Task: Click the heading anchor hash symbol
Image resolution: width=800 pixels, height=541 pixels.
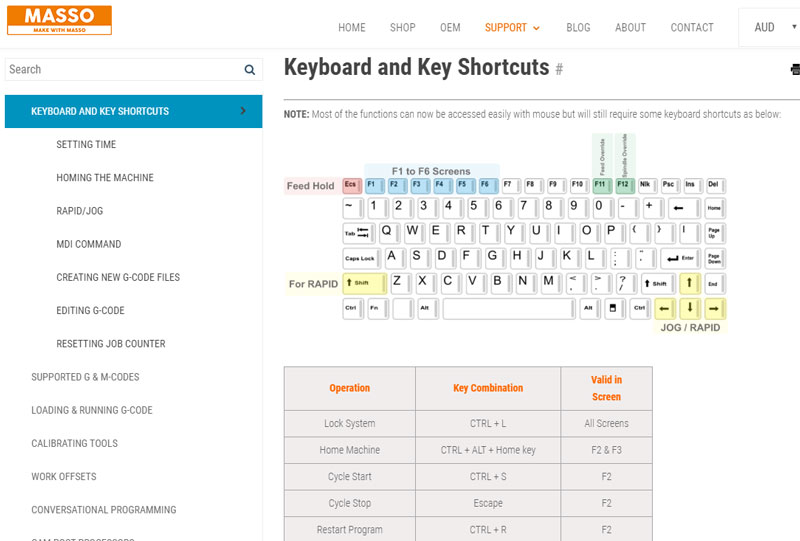Action: click(559, 69)
